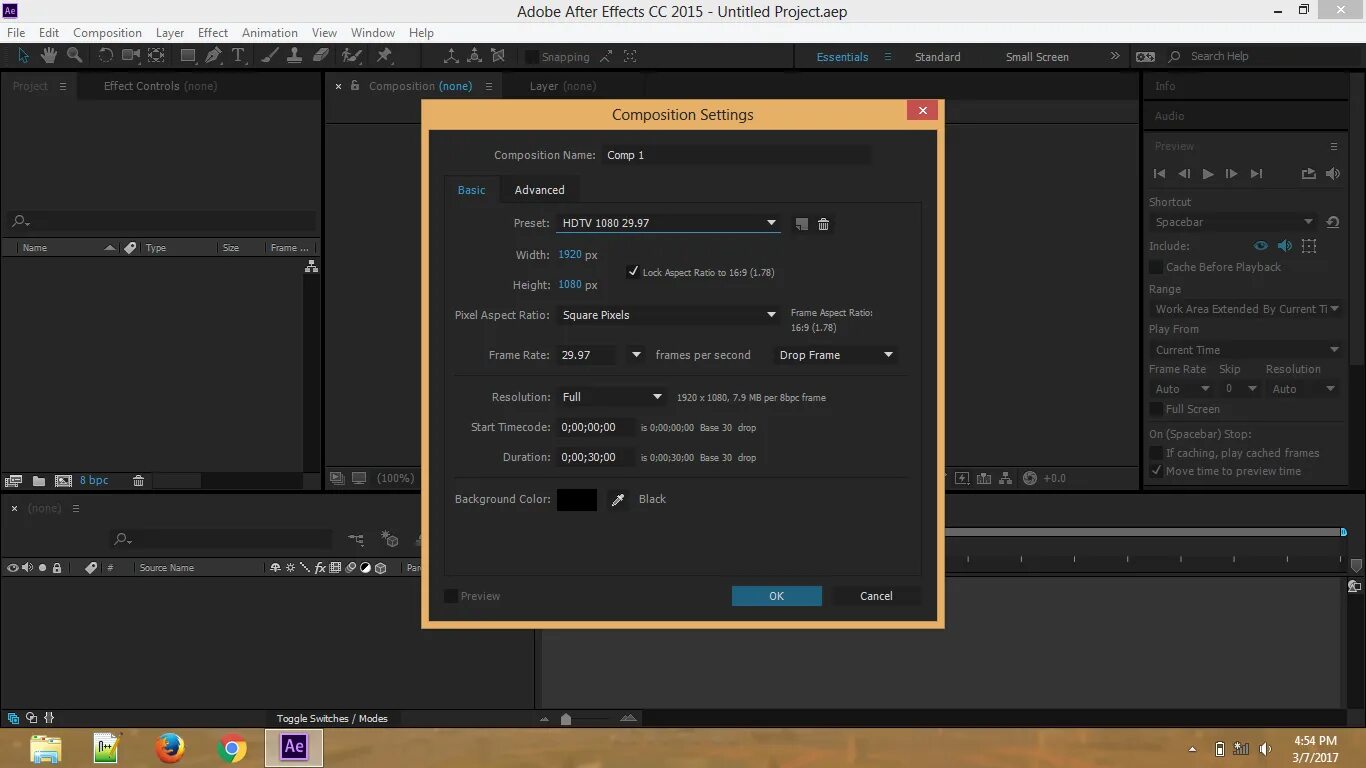Screen dimensions: 1366x768
Task: Select the Pan Behind anchor point tool
Action: (157, 56)
